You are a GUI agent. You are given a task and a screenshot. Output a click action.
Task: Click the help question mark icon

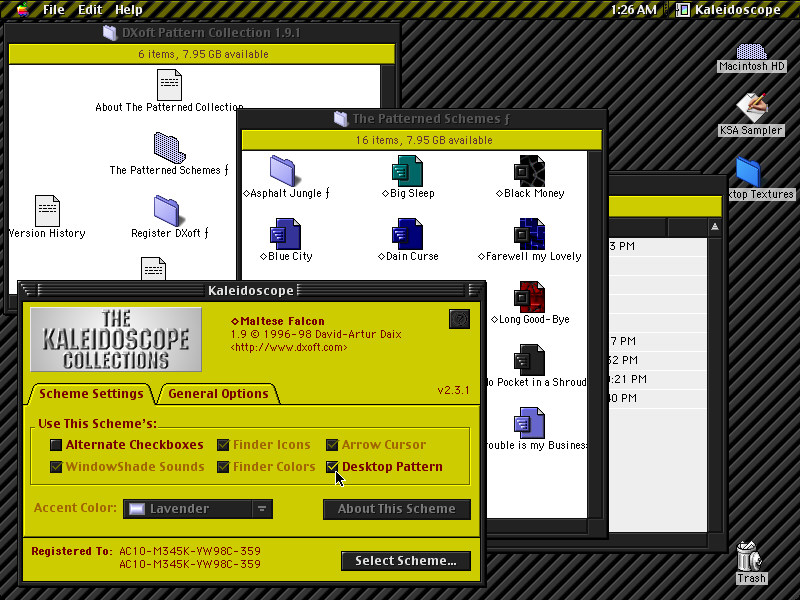pos(459,319)
